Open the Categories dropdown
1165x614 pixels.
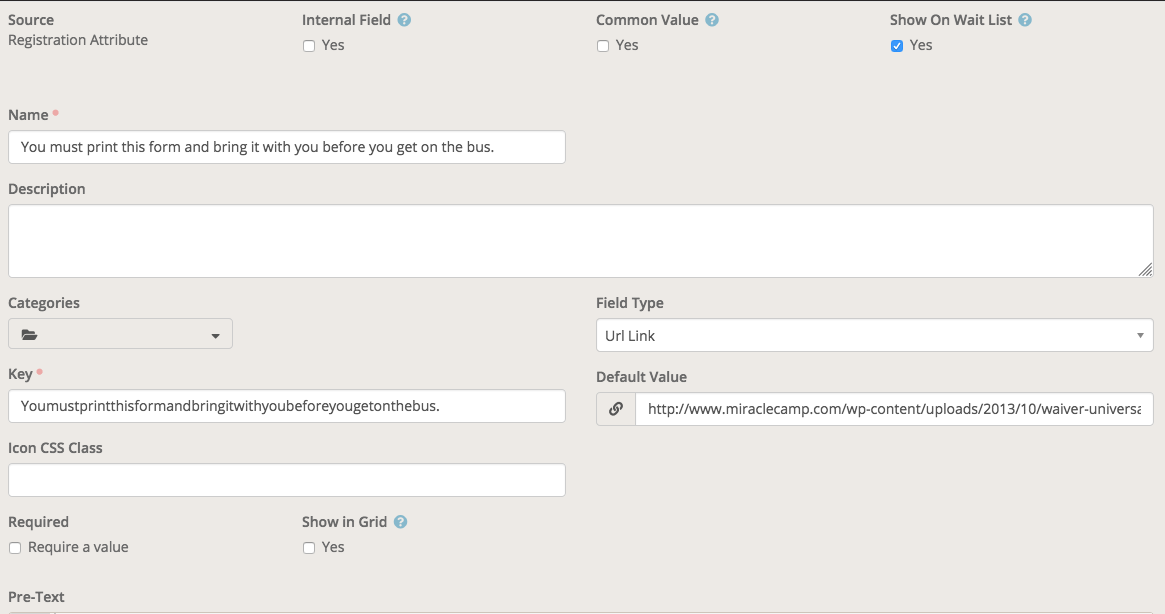point(215,333)
